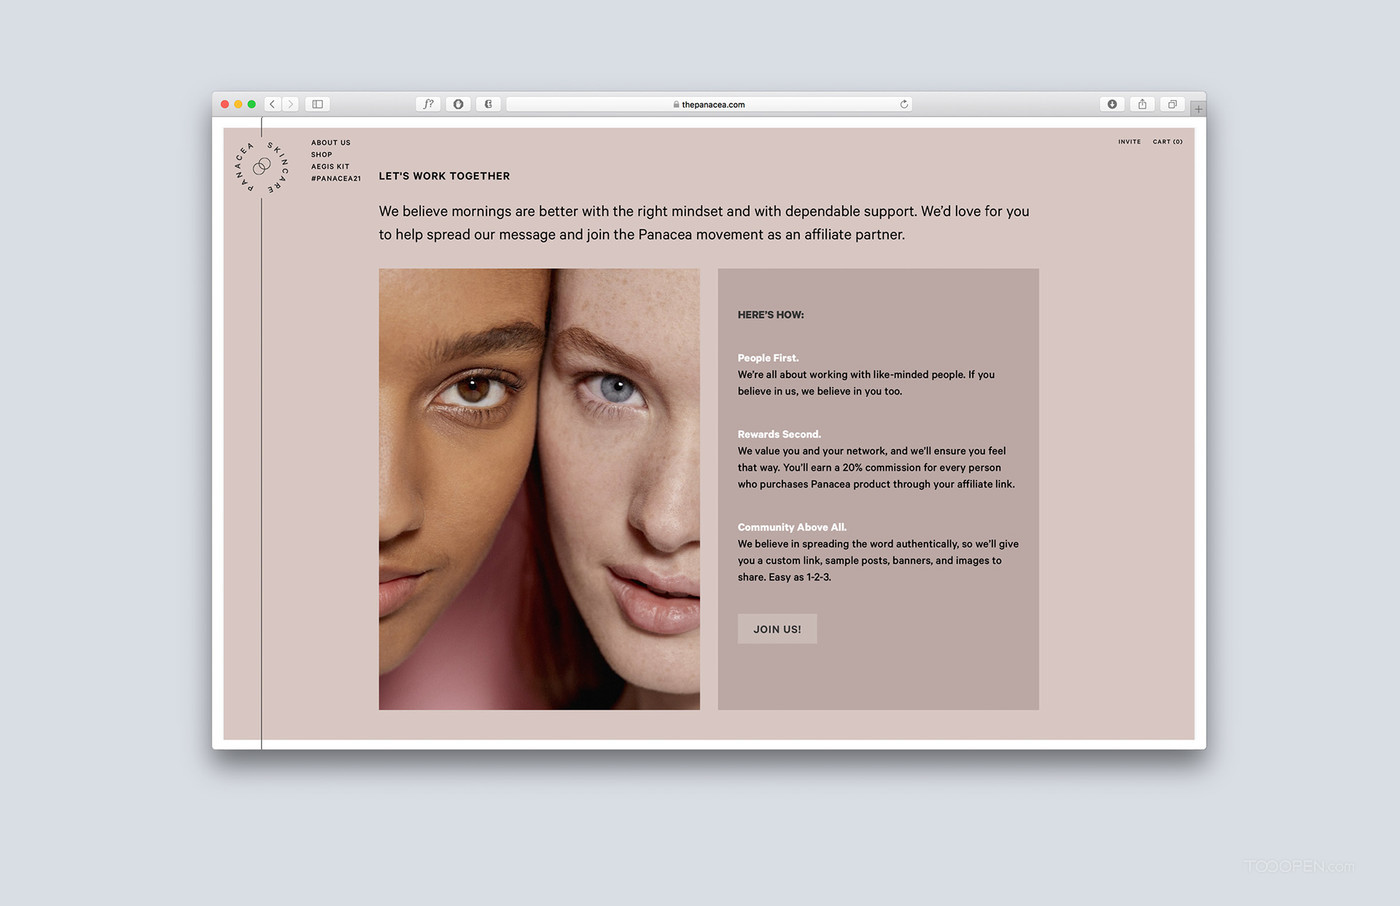1400x906 pixels.
Task: Open the Share sheet icon
Action: (x=1142, y=104)
